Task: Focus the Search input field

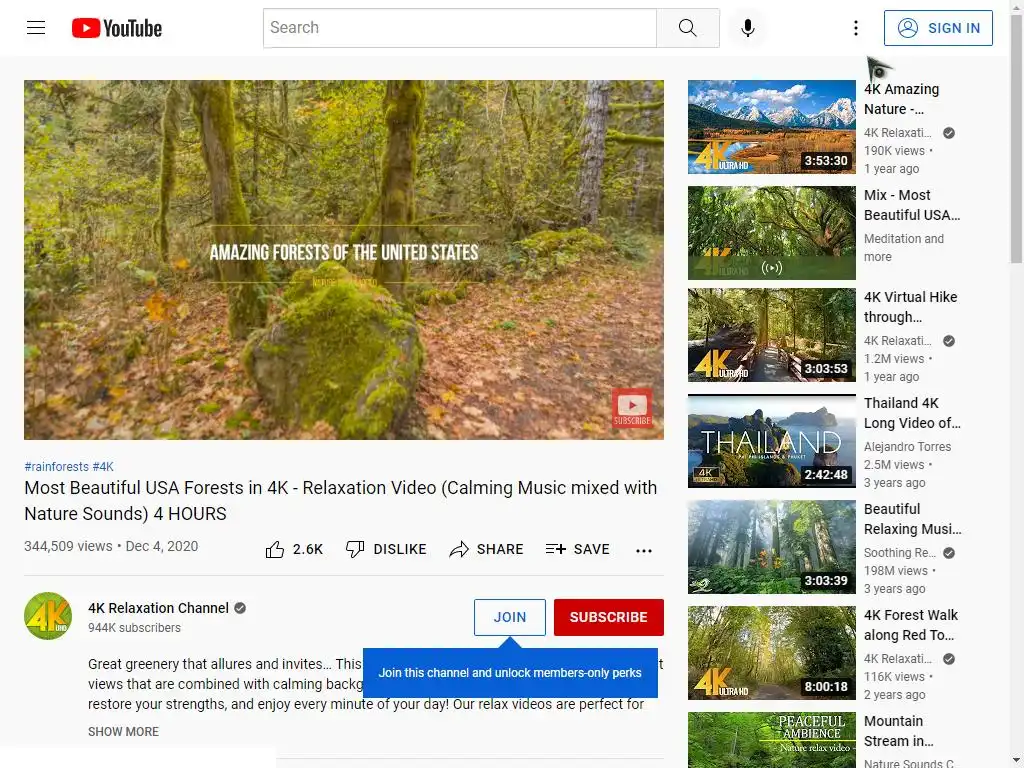Action: [460, 28]
